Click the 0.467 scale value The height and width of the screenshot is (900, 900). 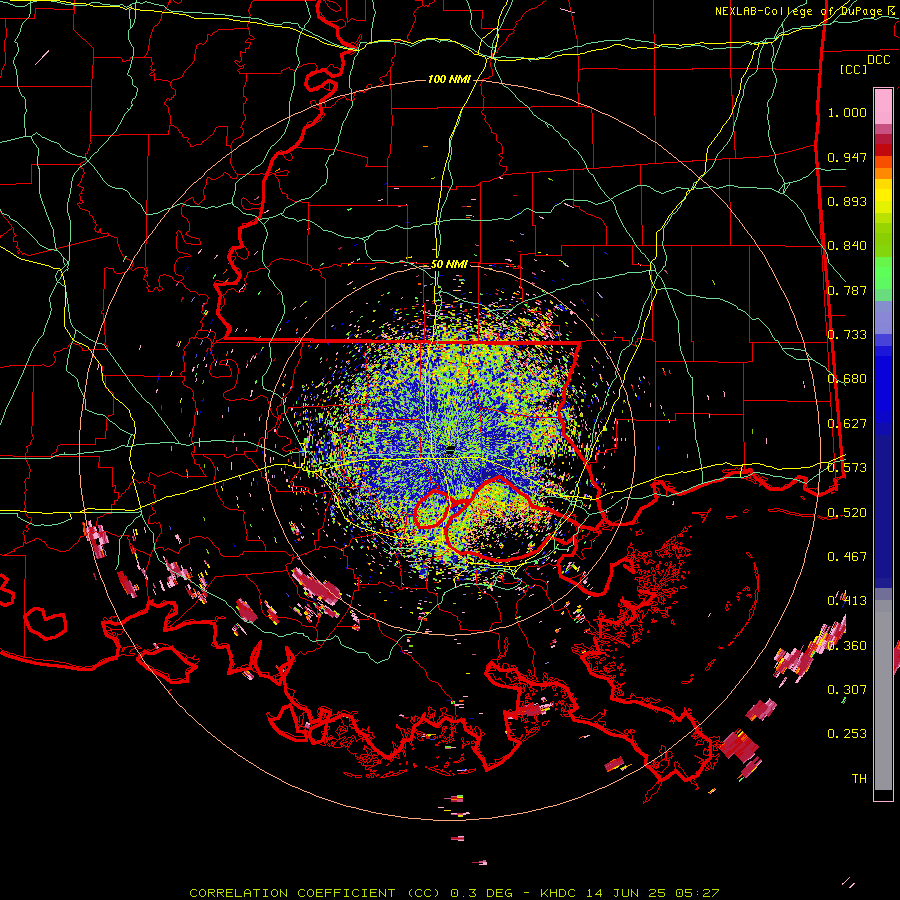coord(847,556)
